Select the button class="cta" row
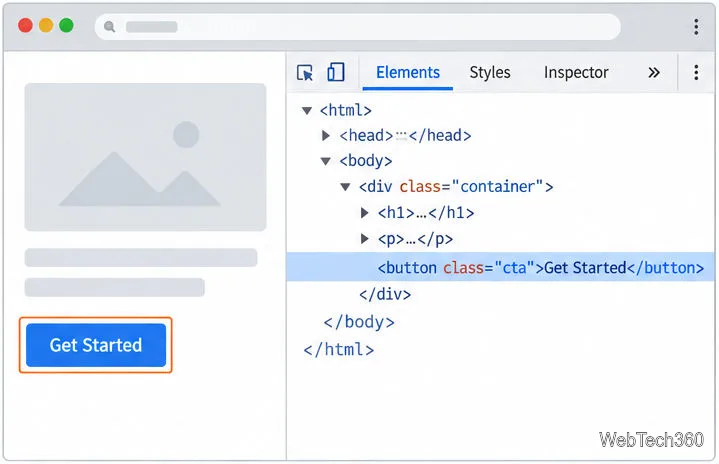The height and width of the screenshot is (464, 719). coord(501,267)
